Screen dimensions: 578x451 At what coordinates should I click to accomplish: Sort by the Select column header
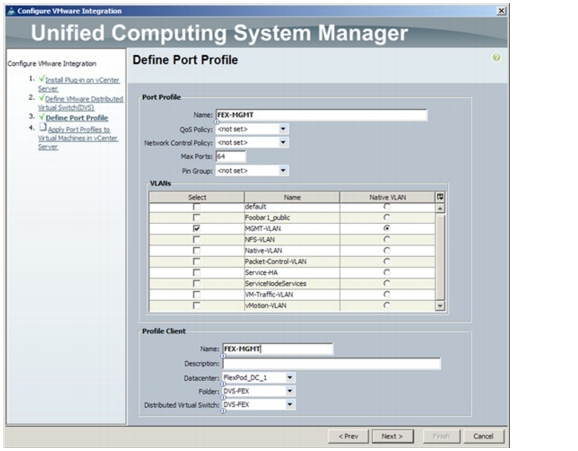[197, 197]
